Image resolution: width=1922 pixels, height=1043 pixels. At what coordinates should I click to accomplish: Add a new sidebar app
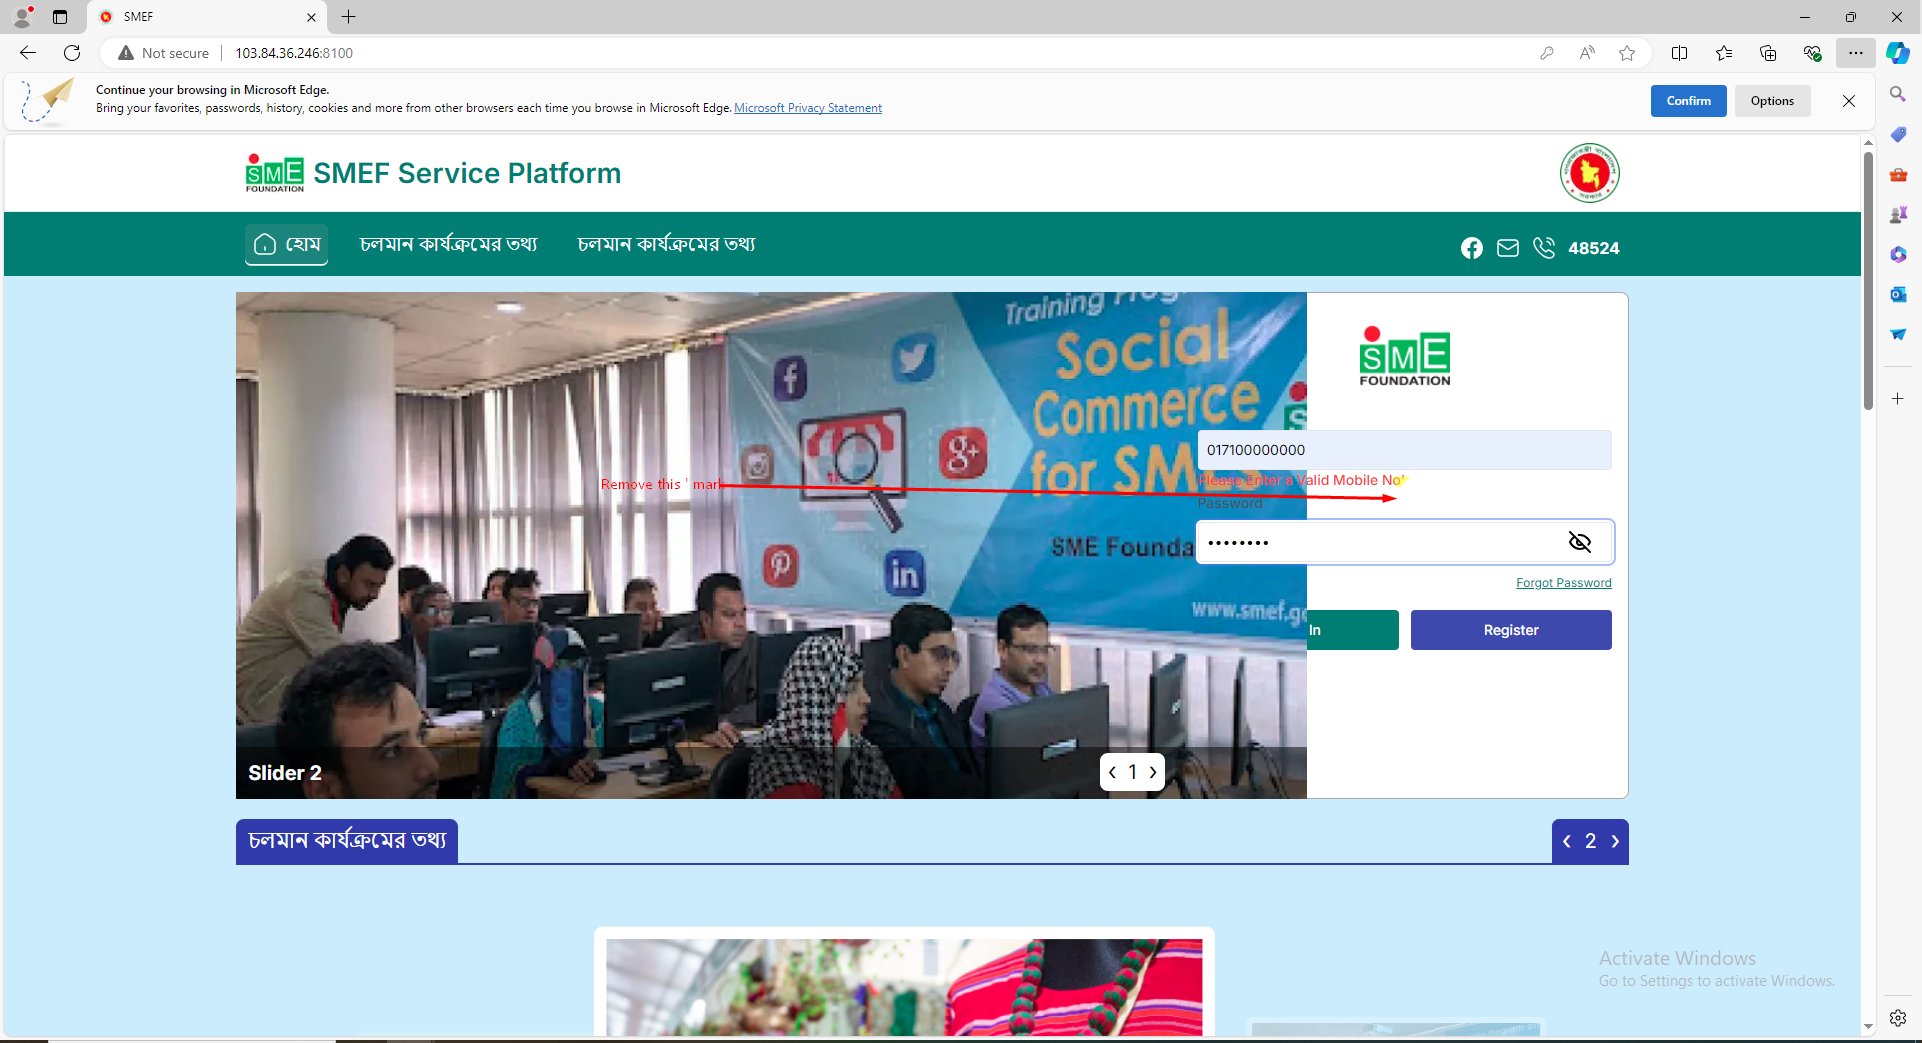point(1898,398)
